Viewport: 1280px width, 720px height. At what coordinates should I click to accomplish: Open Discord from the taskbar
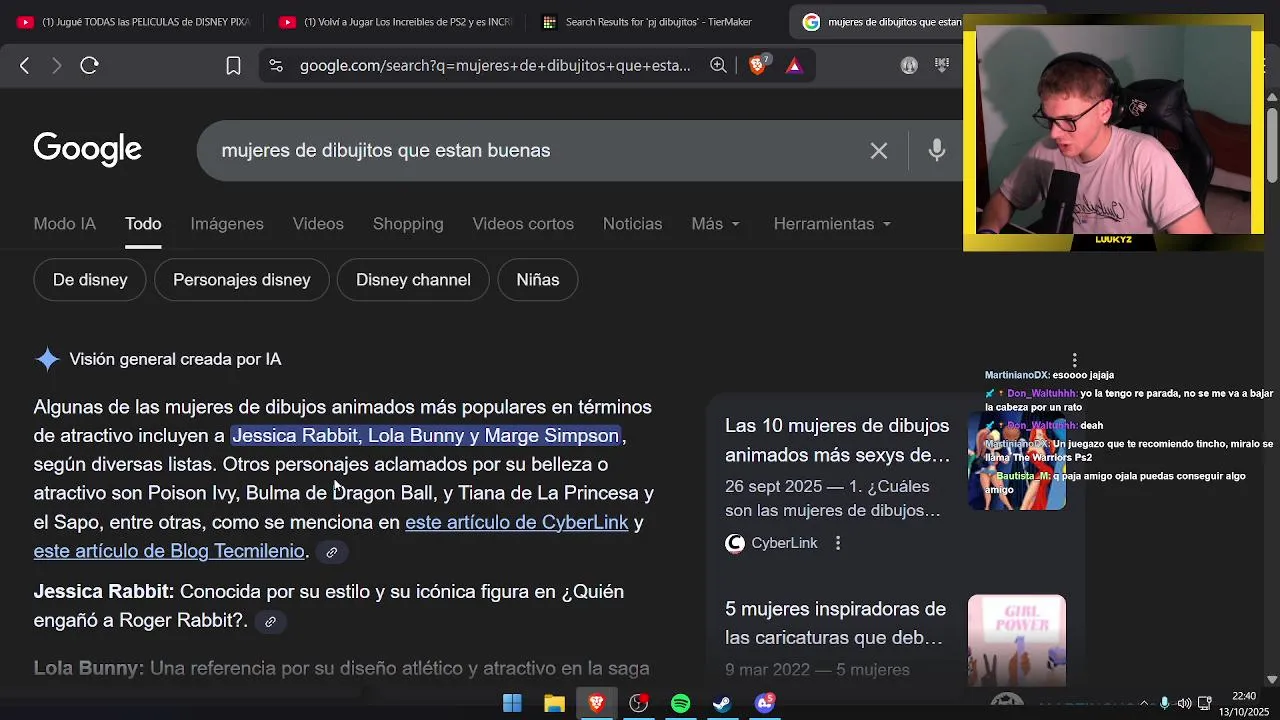pos(765,703)
